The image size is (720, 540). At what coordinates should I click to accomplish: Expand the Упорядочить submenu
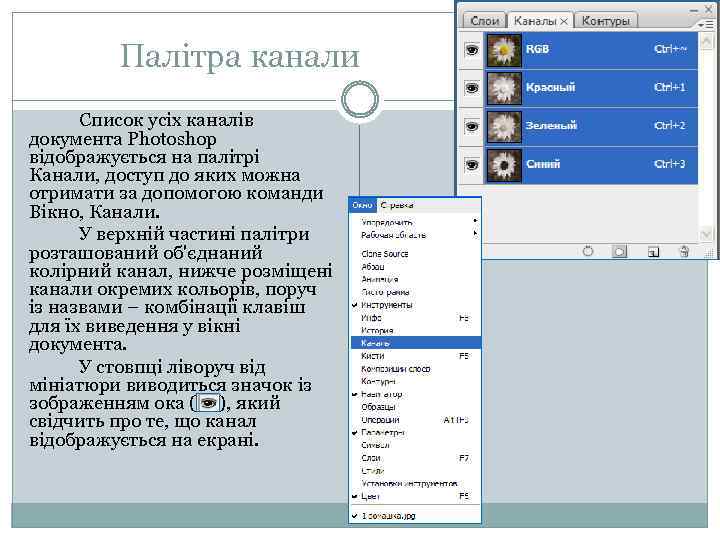click(x=415, y=222)
